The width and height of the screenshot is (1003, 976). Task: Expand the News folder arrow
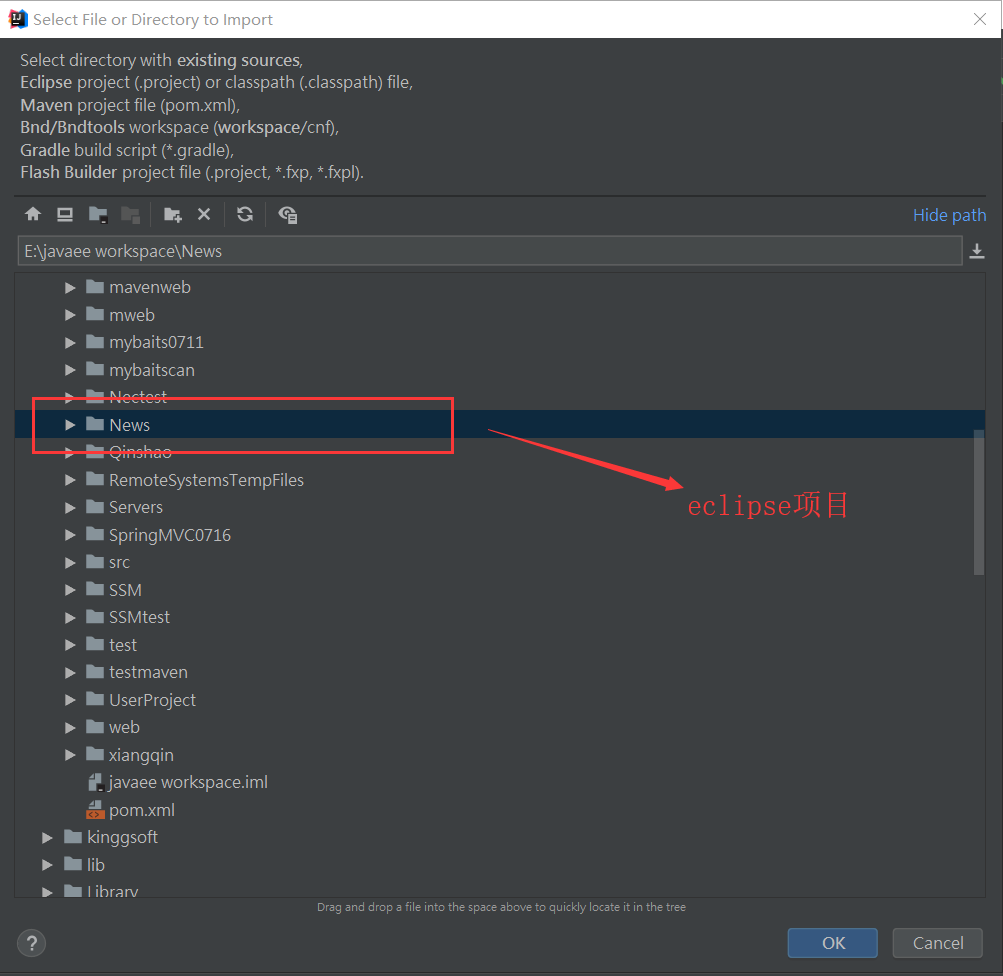coord(70,425)
